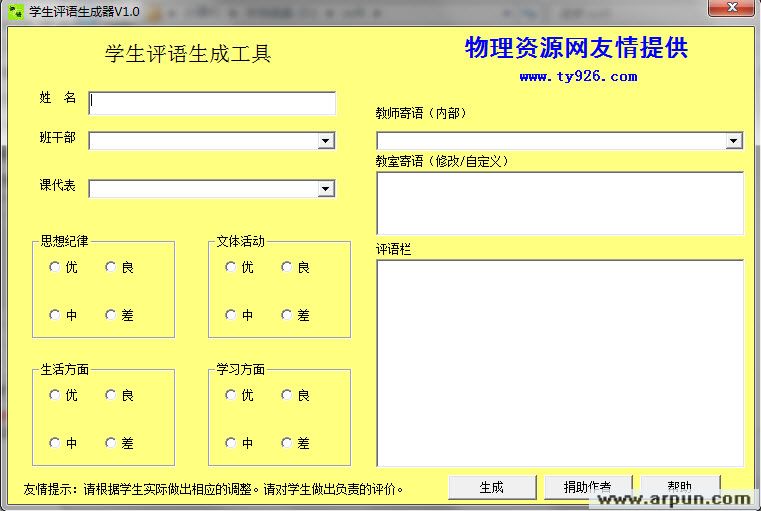Open the 帮助 button
The height and width of the screenshot is (511, 761).
point(680,485)
